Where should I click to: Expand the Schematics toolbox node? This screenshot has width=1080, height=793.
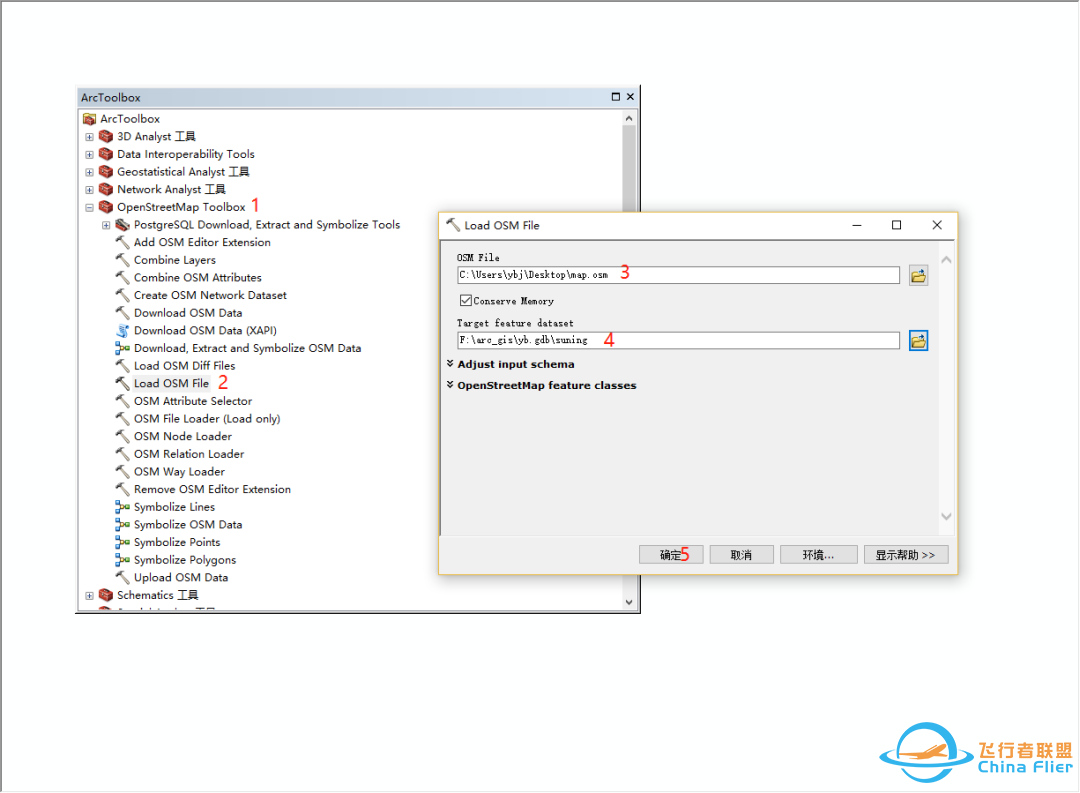pyautogui.click(x=90, y=596)
